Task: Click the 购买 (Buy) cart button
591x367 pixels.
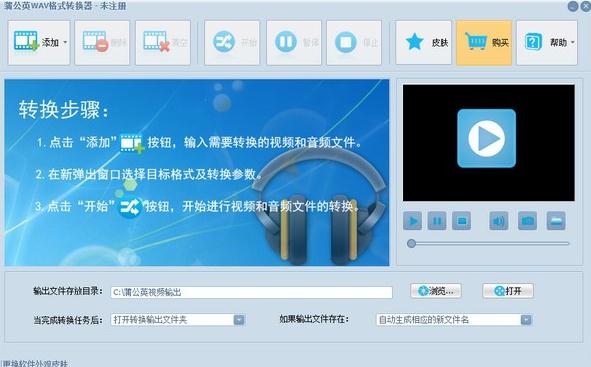Action: (484, 43)
